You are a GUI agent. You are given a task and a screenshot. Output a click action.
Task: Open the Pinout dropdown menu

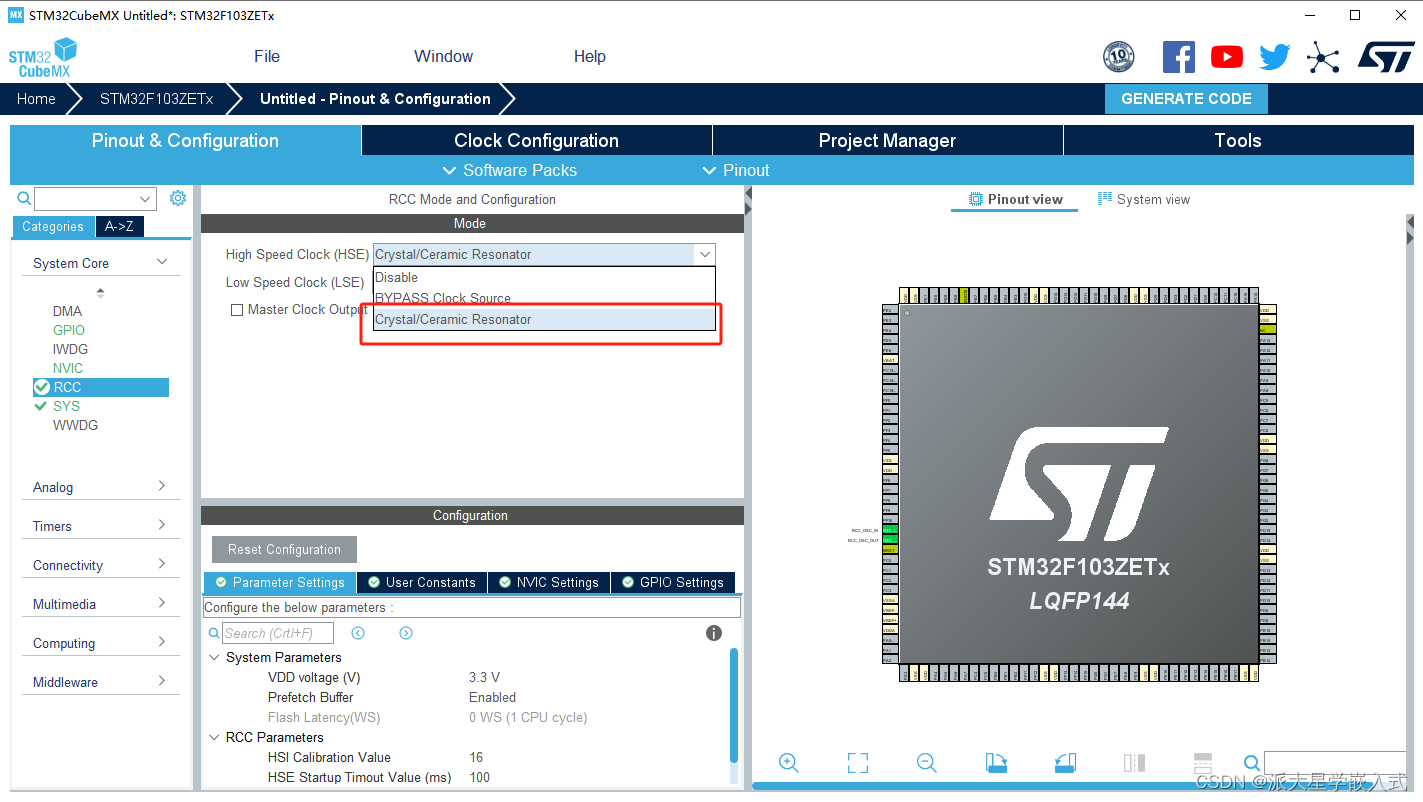(737, 170)
